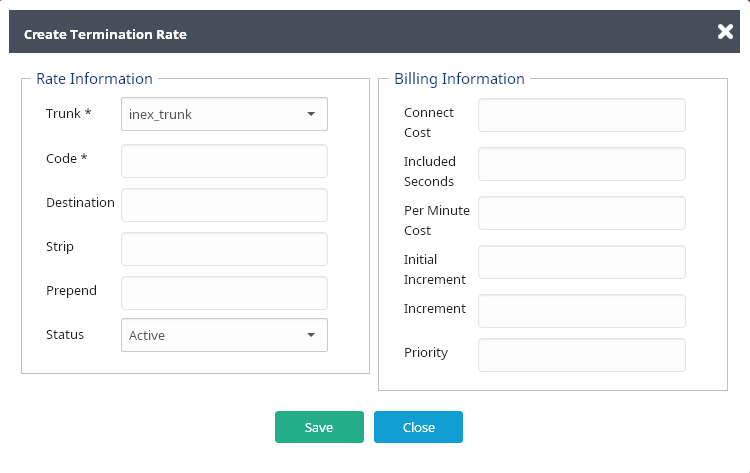Click the Trunk * field label
This screenshot has height=473, width=750.
click(68, 113)
